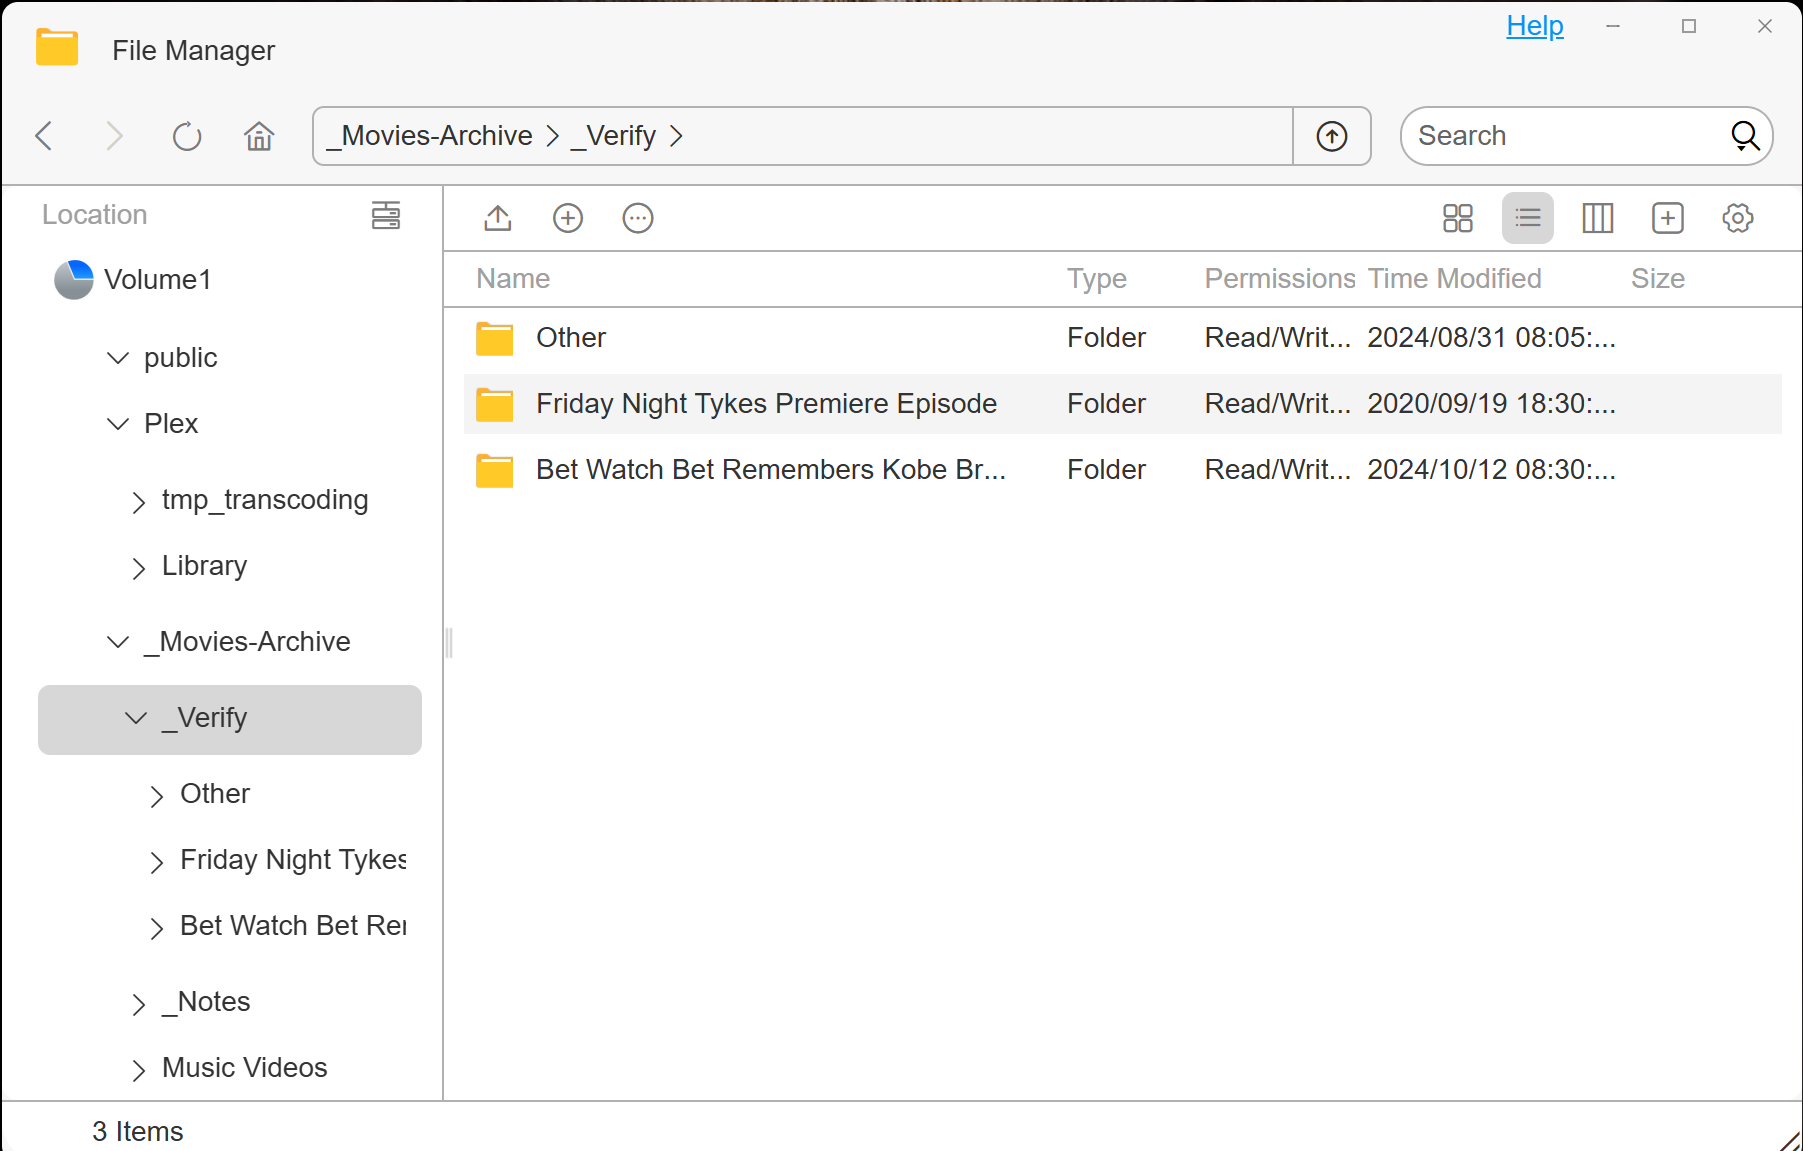Click _Verify in the breadcrumb path
1803x1151 pixels.
tap(613, 136)
